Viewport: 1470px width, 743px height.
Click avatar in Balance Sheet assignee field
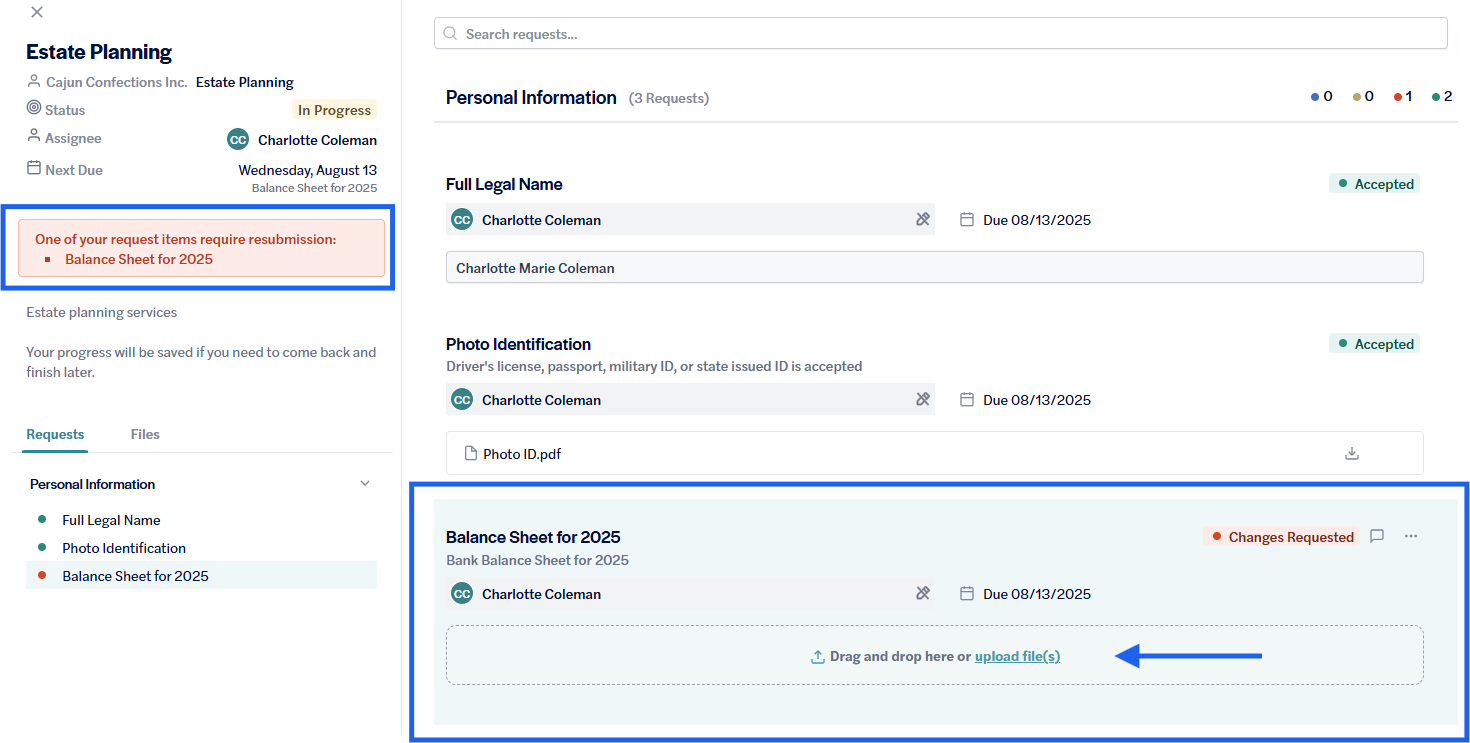[462, 594]
